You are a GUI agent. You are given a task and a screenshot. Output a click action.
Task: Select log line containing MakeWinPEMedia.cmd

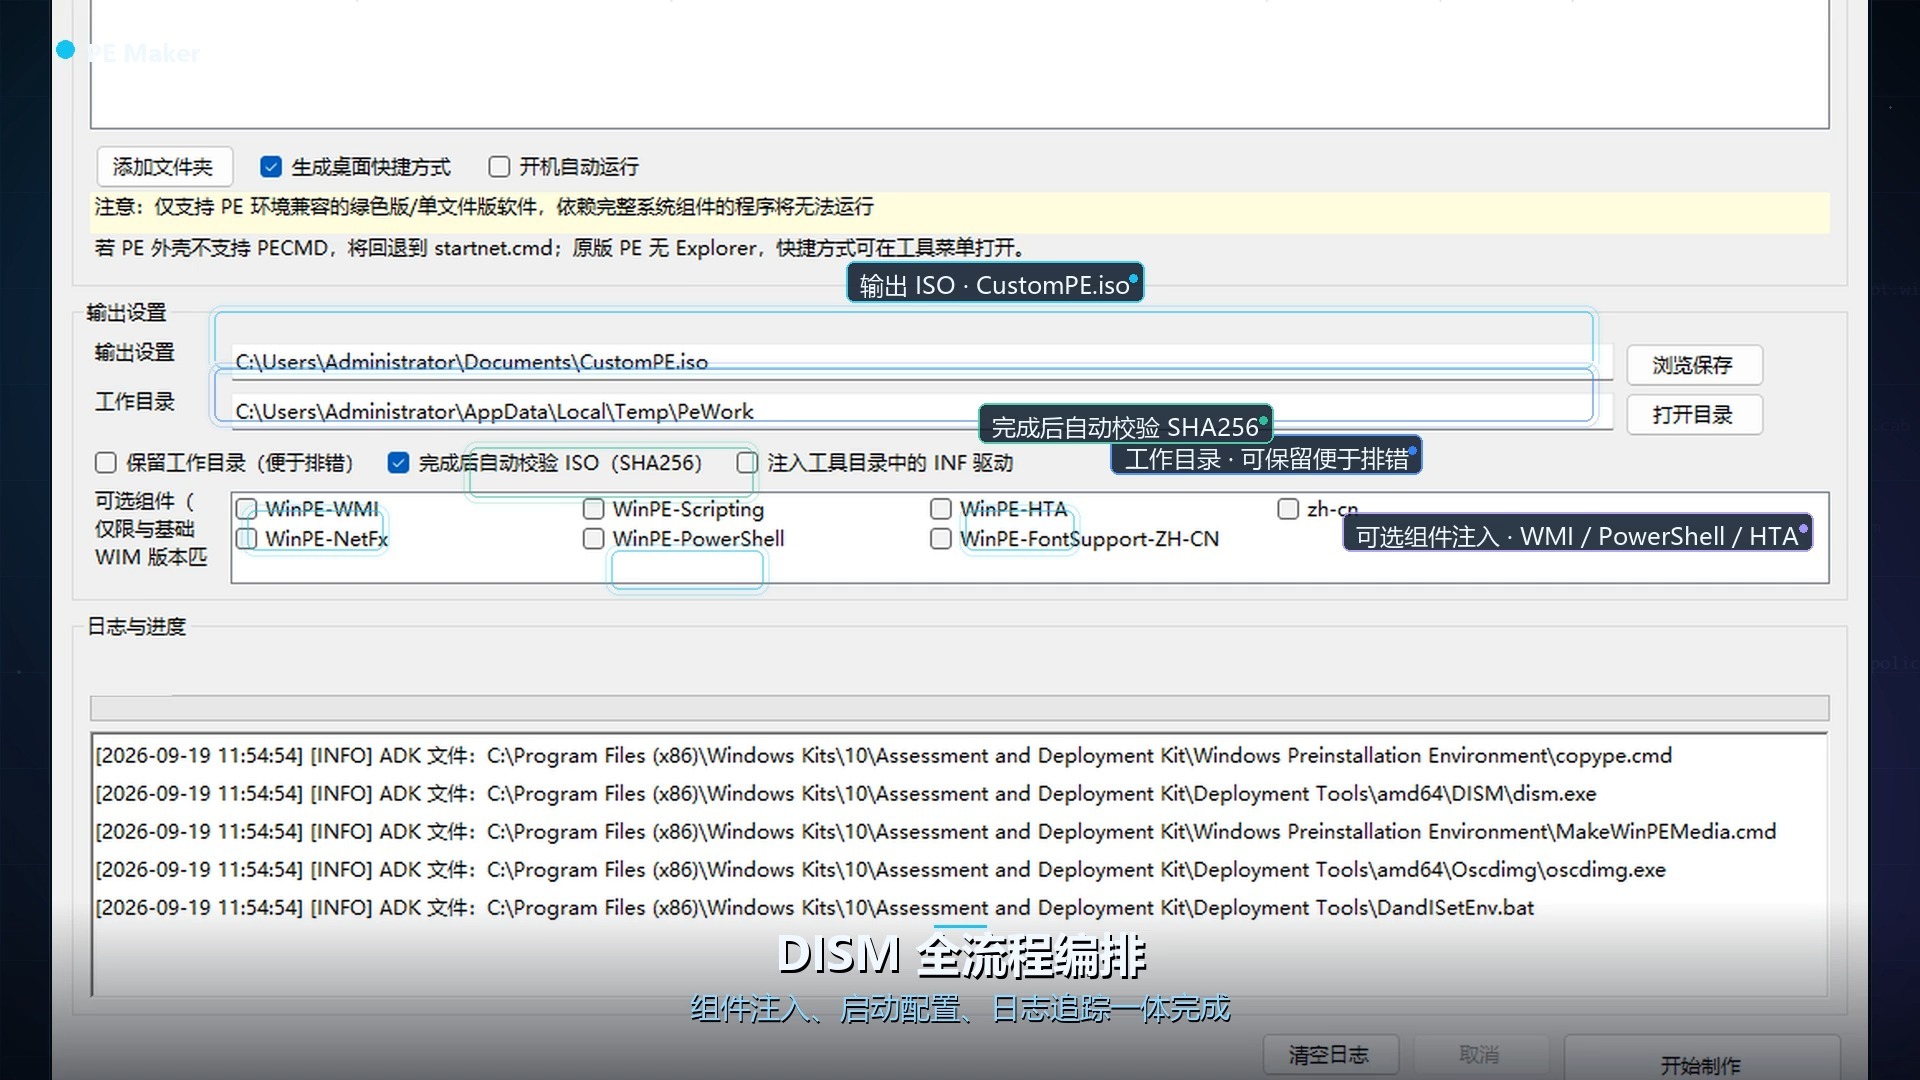(936, 832)
